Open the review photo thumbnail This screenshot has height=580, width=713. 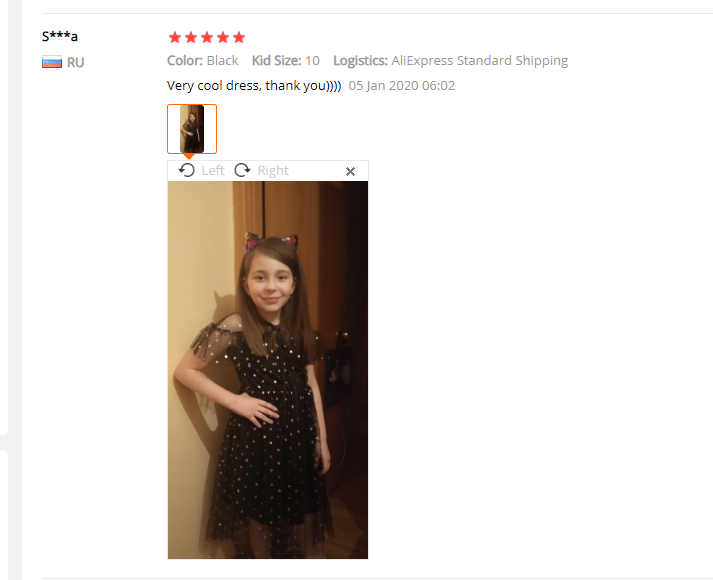[192, 129]
